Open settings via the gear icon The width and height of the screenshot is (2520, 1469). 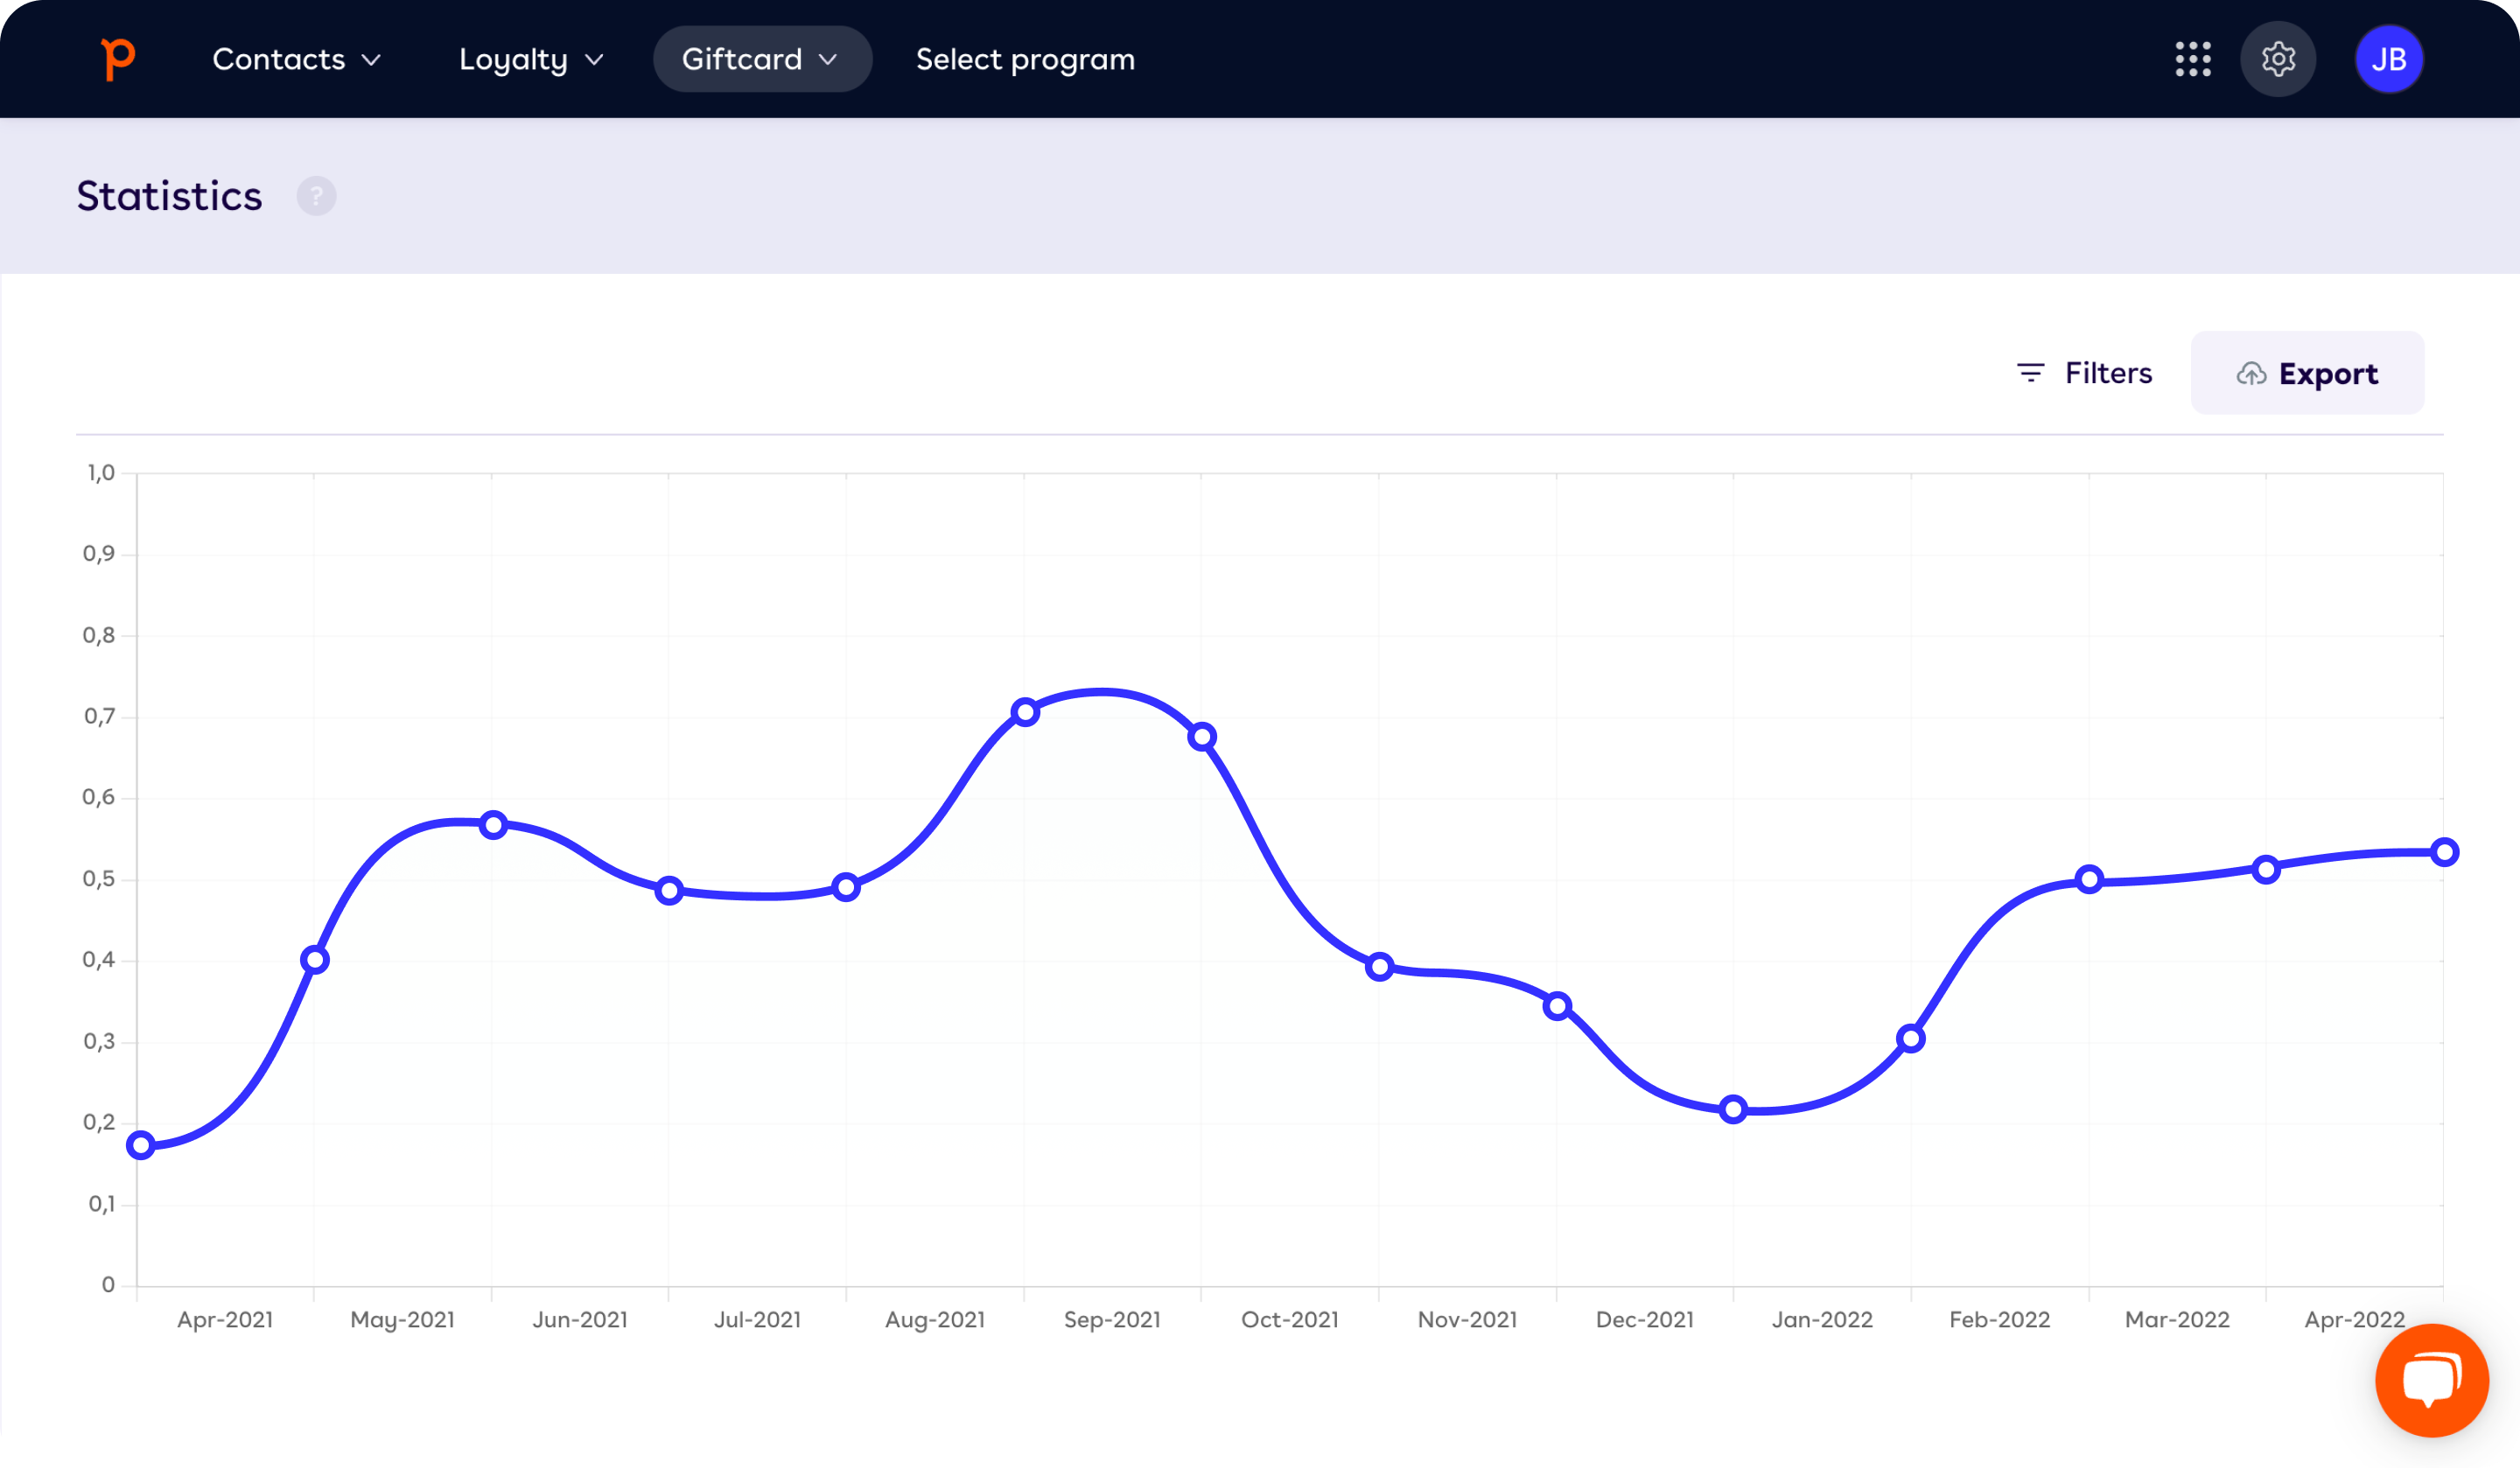tap(2278, 59)
